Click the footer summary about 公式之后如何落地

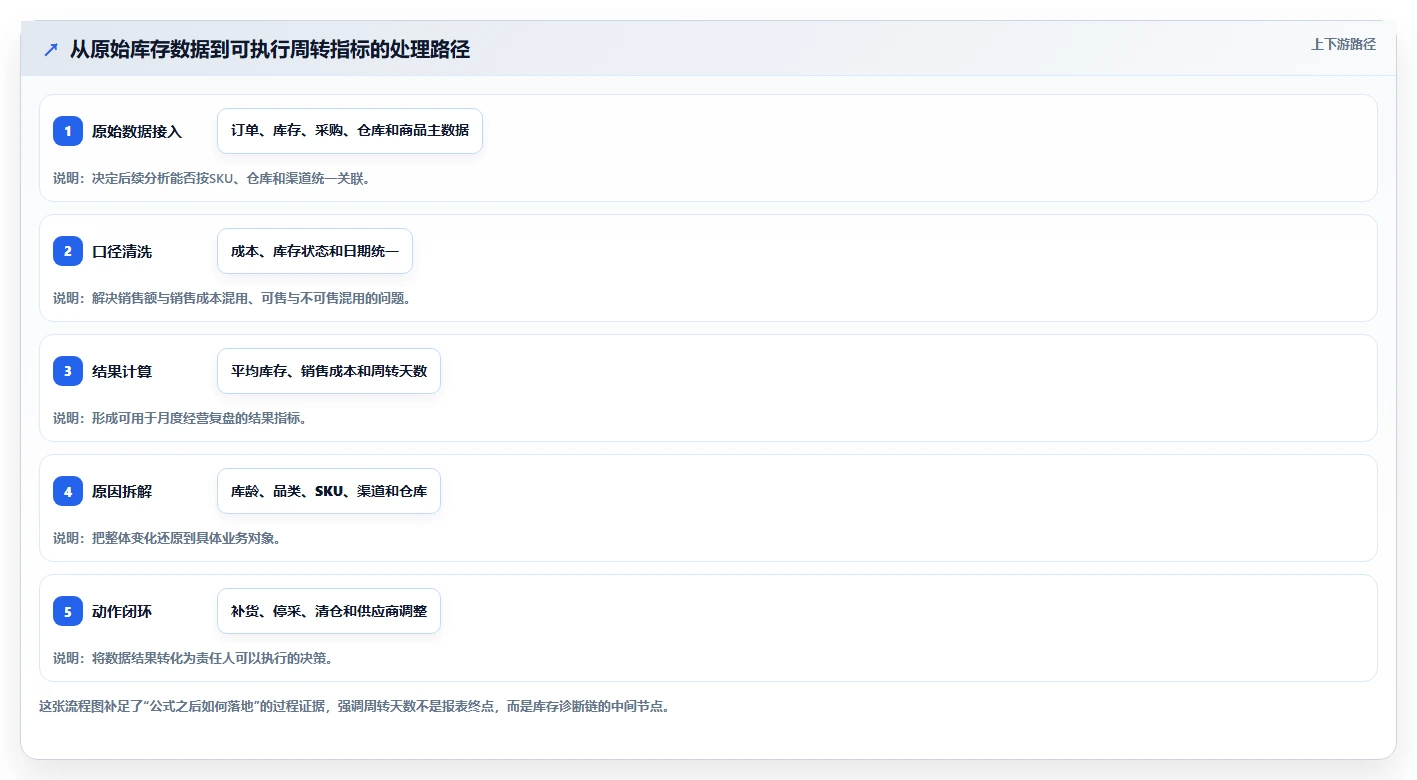(x=354, y=706)
